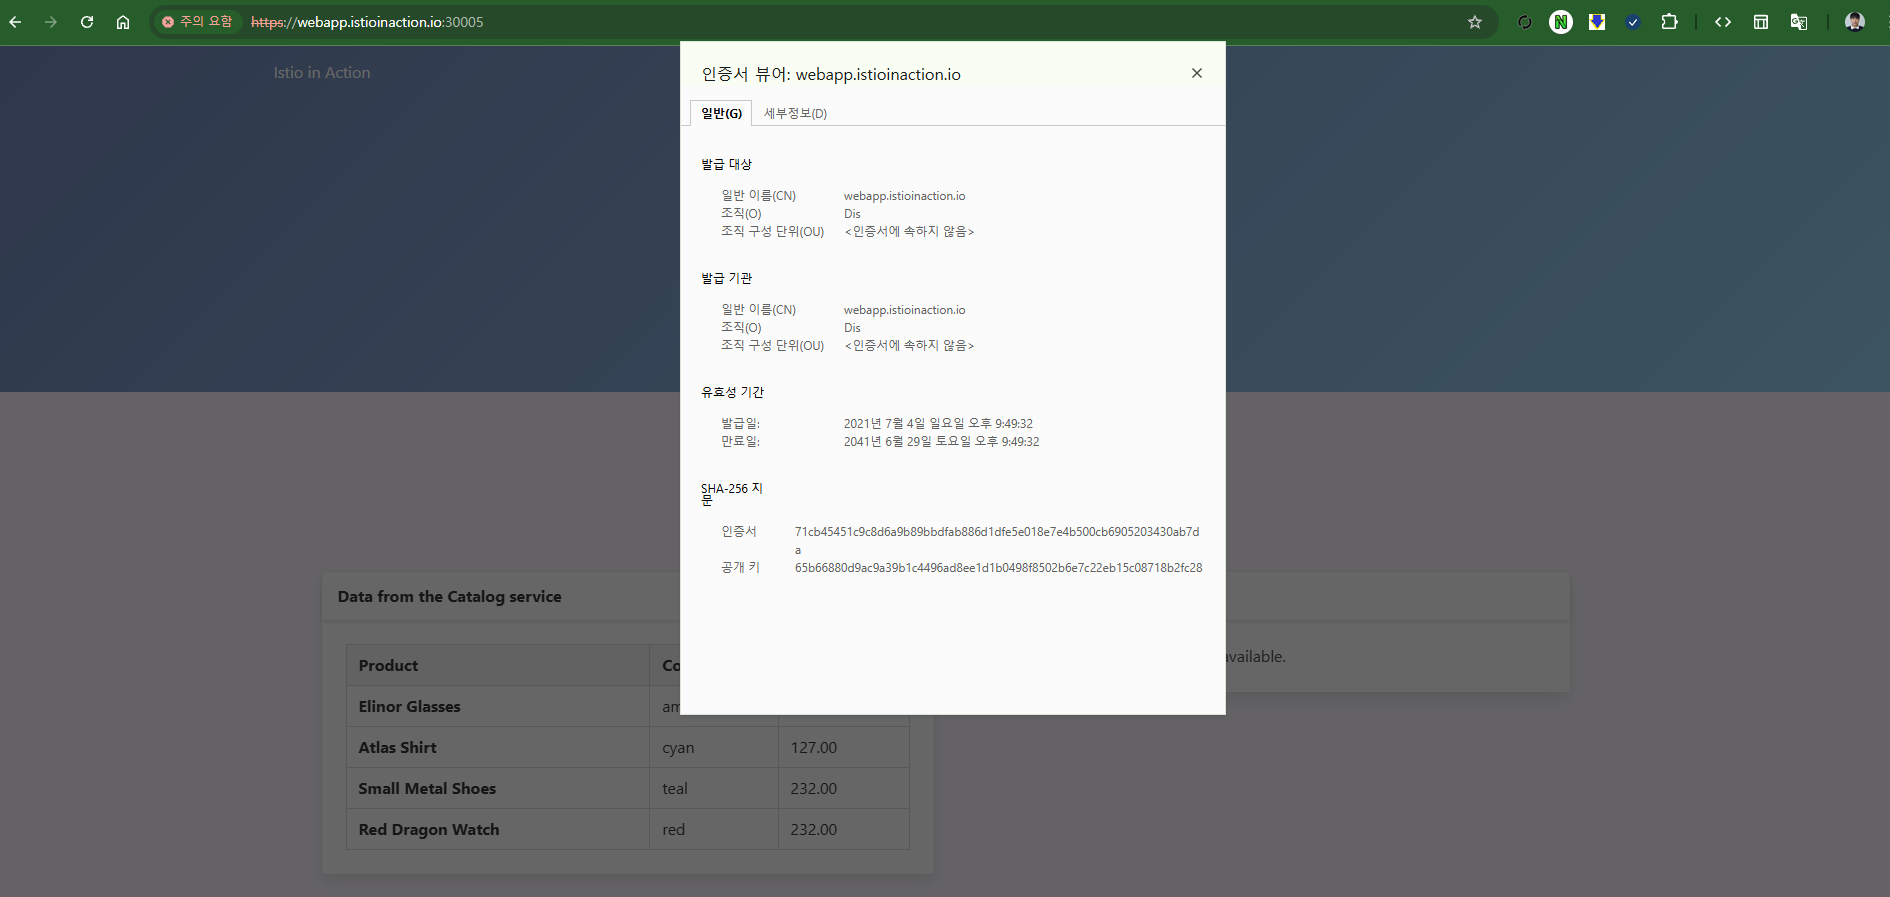Select issued-to common name webapp.istioinaction.io
This screenshot has width=1890, height=897.
[x=904, y=196]
